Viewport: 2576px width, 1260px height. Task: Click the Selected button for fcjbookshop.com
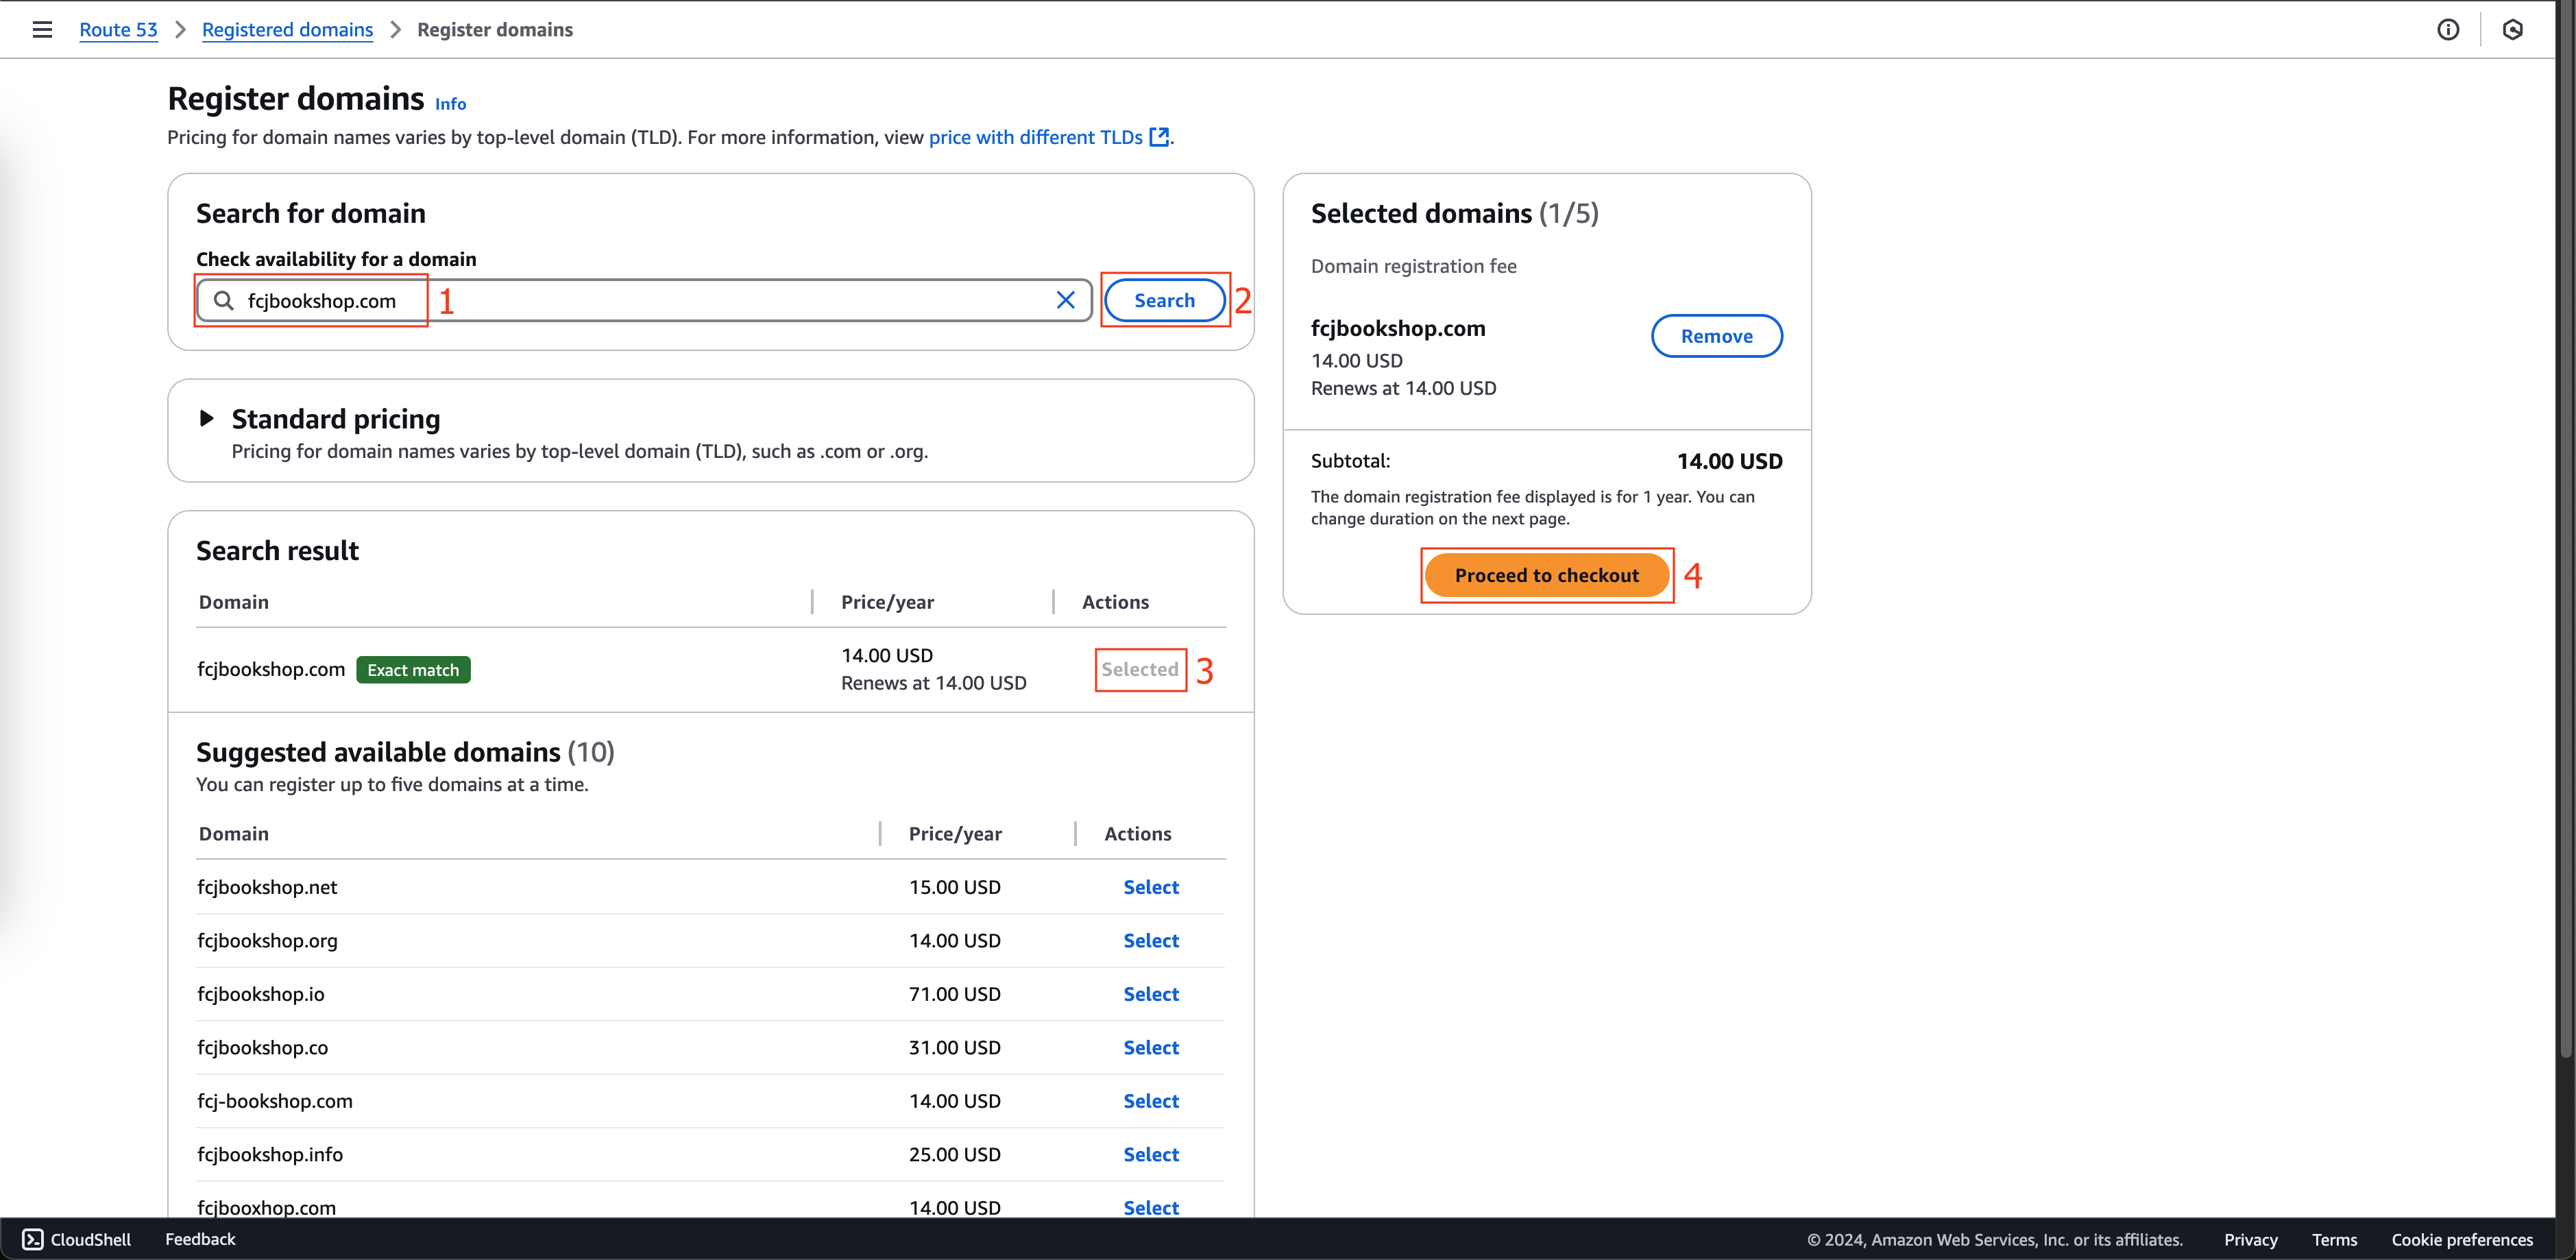[x=1140, y=667]
